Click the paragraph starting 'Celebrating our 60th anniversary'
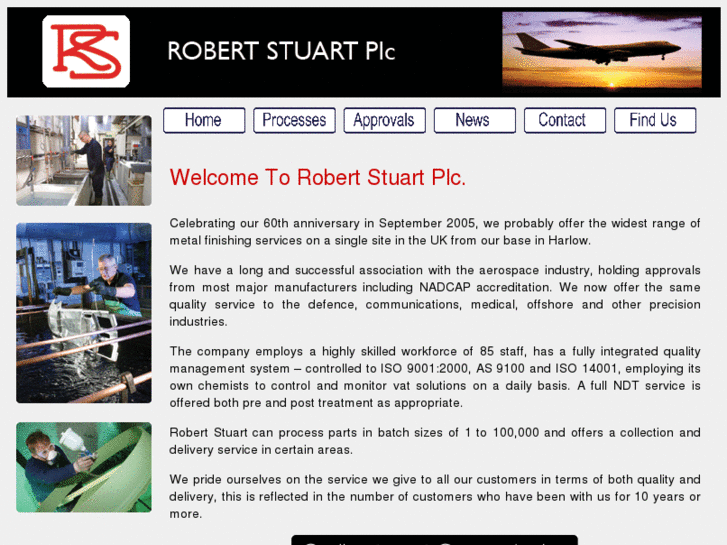Screen dimensions: 727x545 [x=435, y=232]
